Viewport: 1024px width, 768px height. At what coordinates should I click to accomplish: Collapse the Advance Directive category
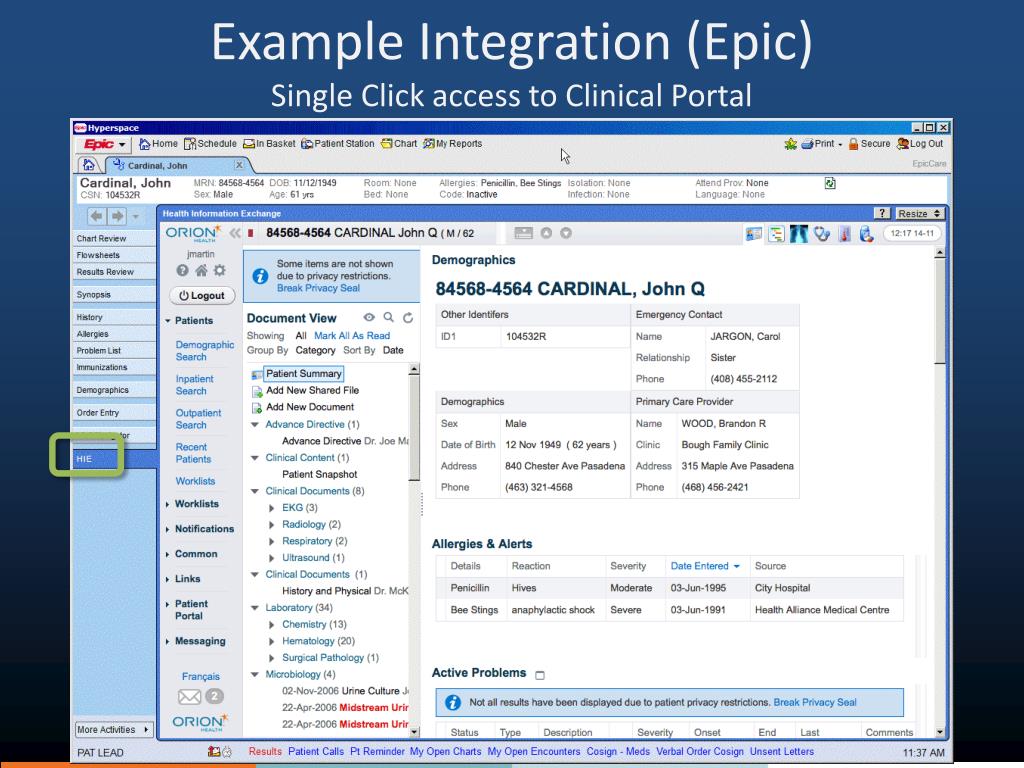(255, 424)
